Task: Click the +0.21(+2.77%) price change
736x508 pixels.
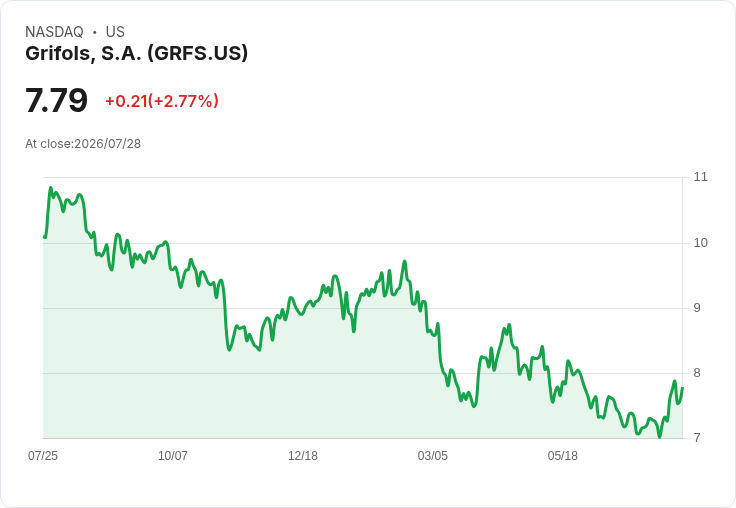Action: [x=162, y=101]
